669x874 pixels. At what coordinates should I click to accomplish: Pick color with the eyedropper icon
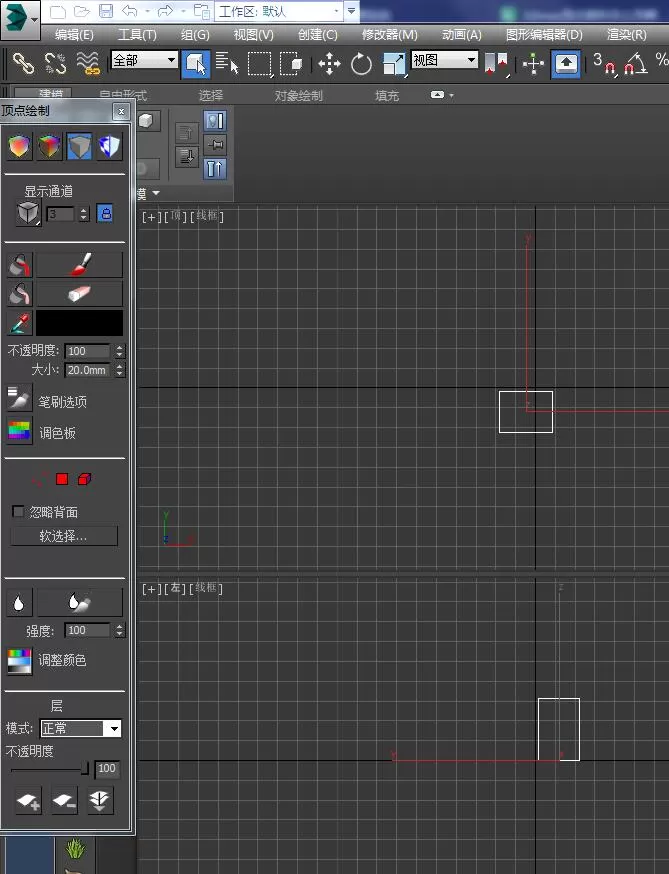[20, 323]
